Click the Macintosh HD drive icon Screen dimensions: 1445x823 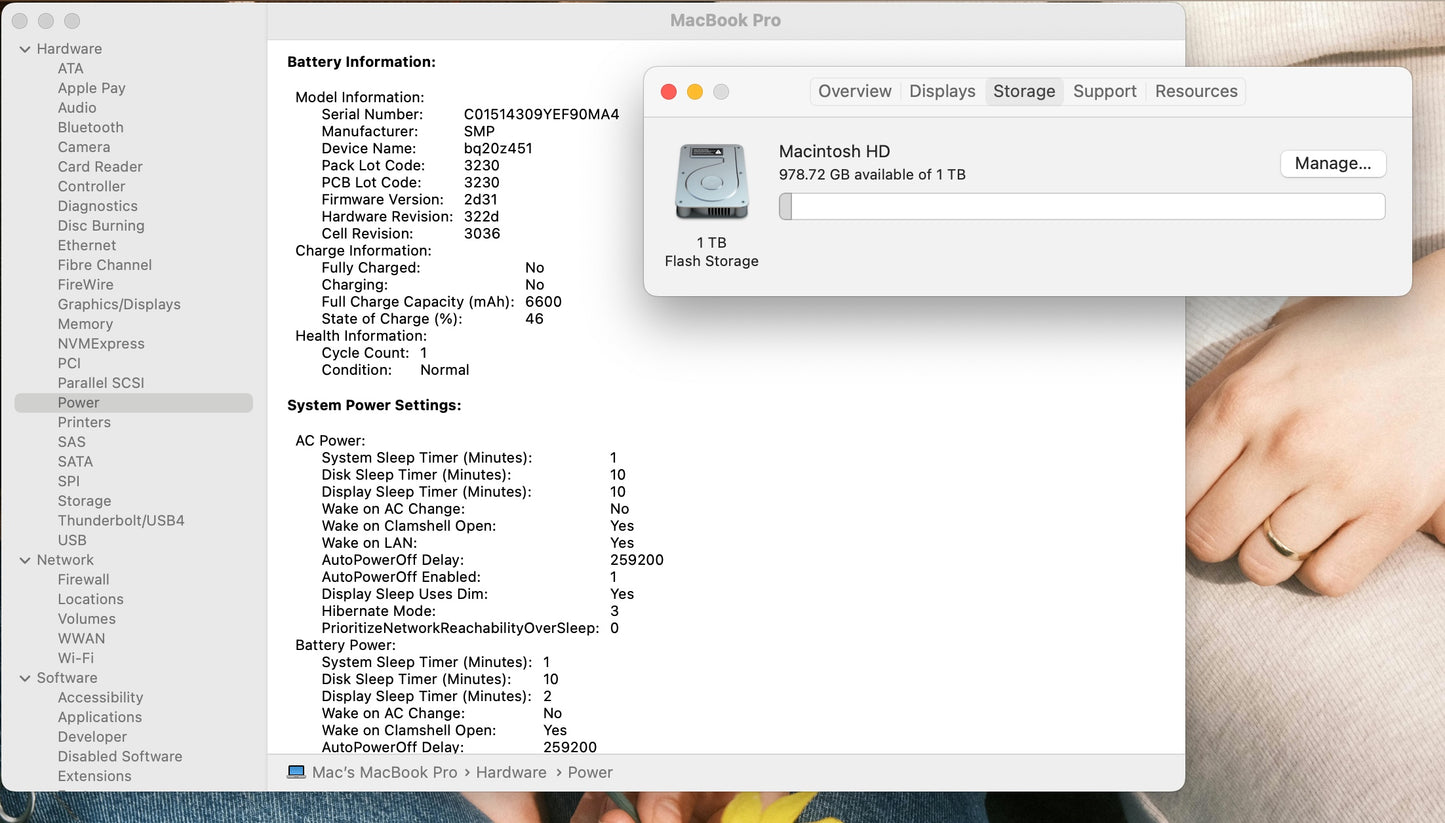(711, 182)
